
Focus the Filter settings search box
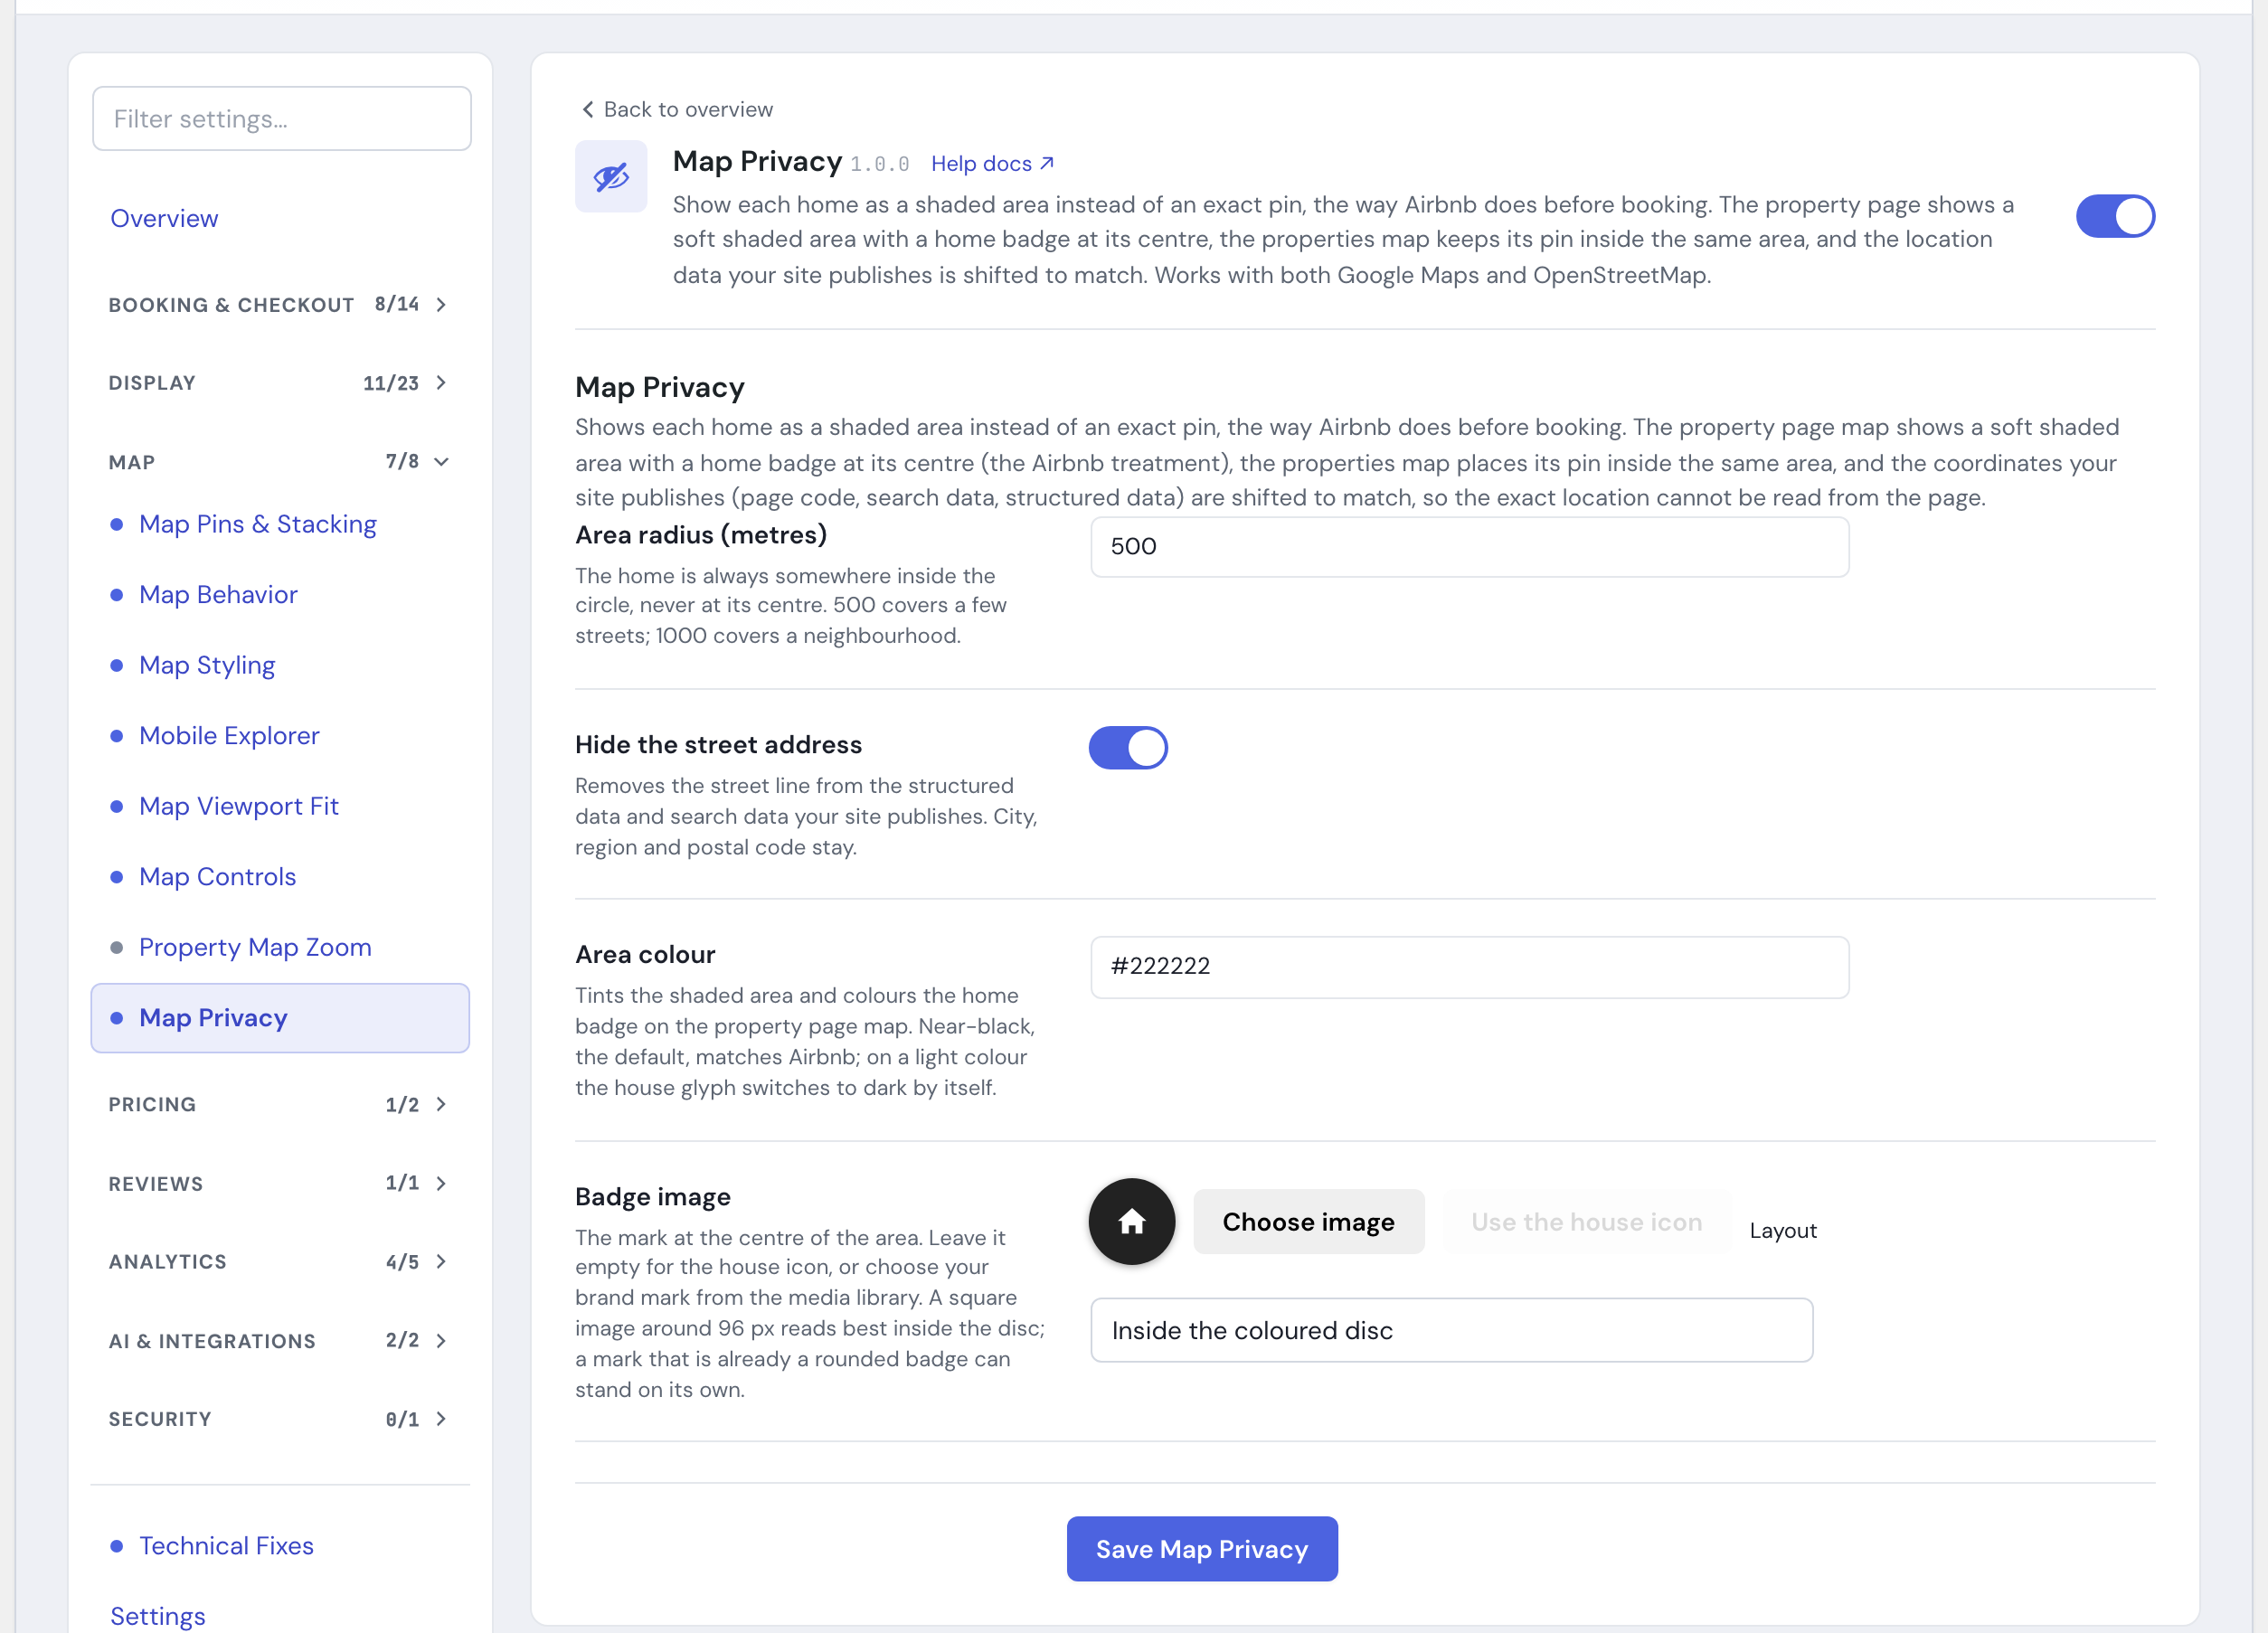282,119
